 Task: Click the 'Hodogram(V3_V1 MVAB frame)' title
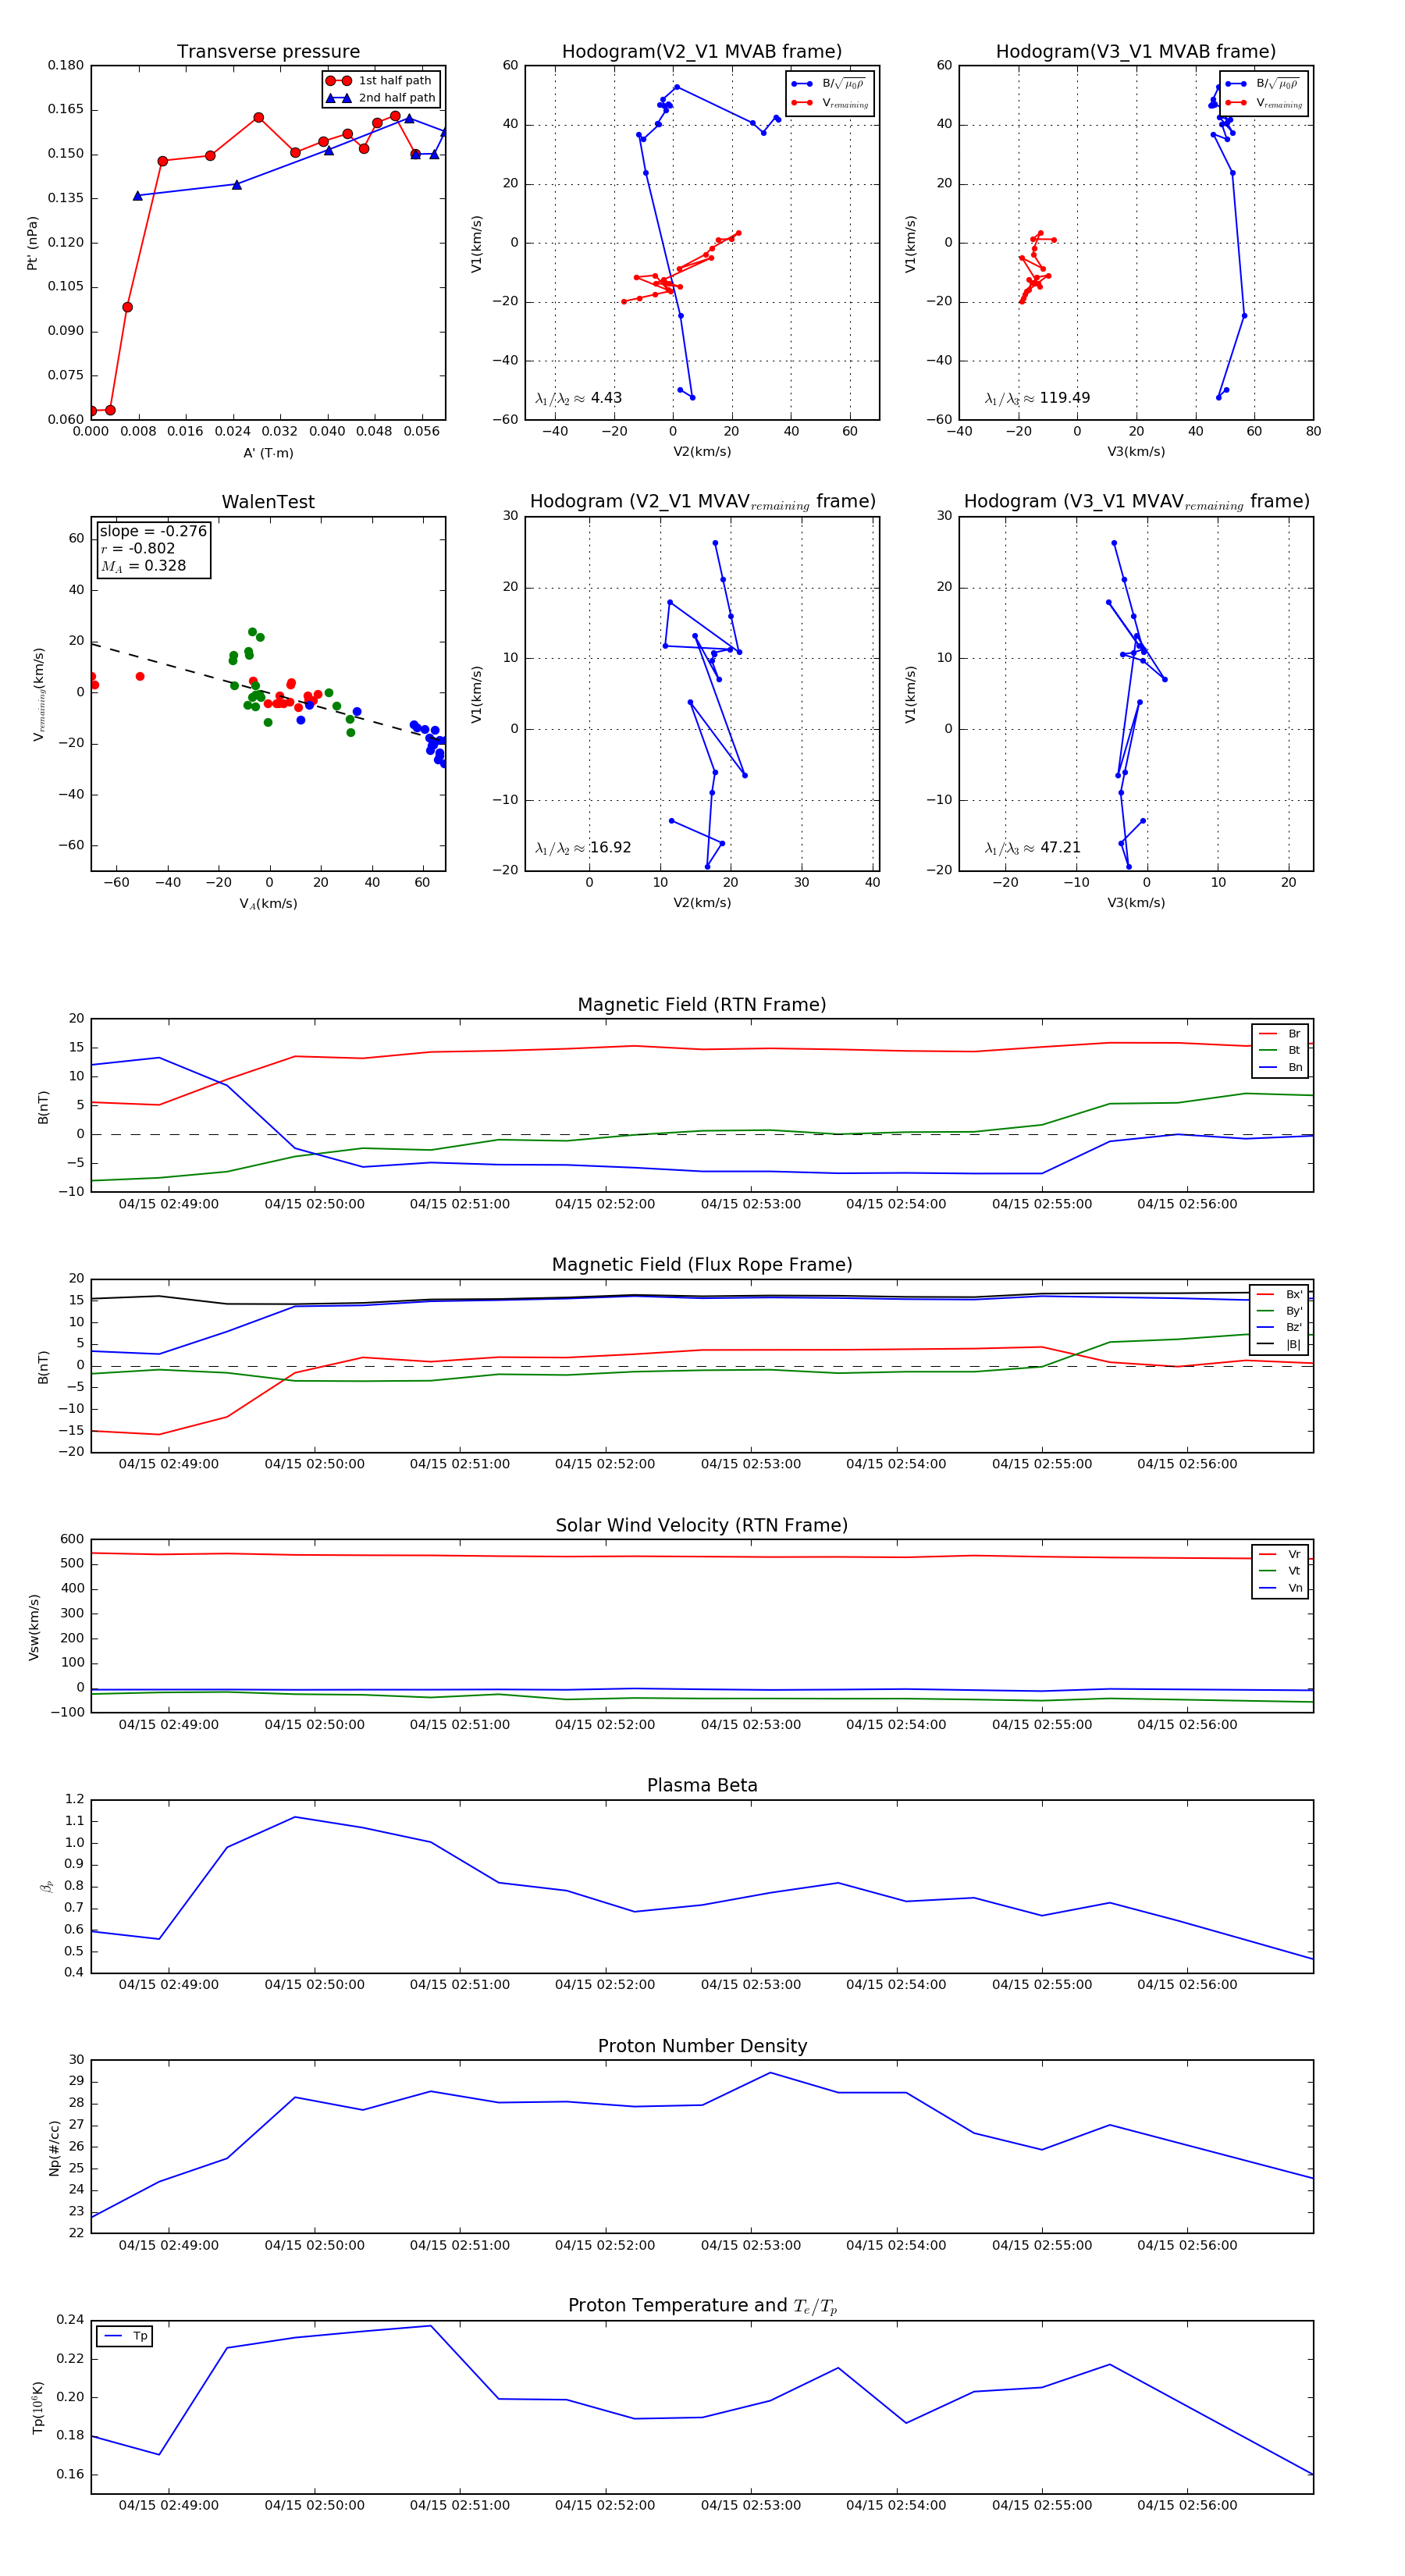[x=1136, y=52]
